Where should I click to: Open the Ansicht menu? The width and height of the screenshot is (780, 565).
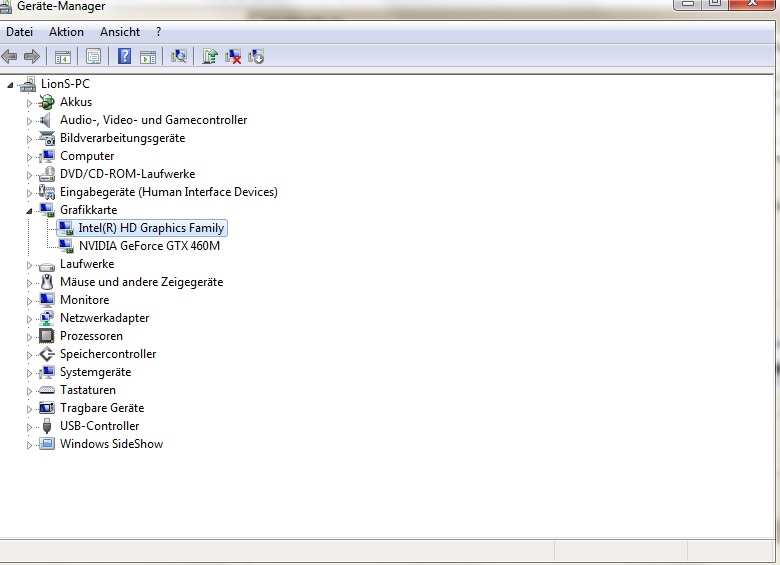[x=120, y=32]
